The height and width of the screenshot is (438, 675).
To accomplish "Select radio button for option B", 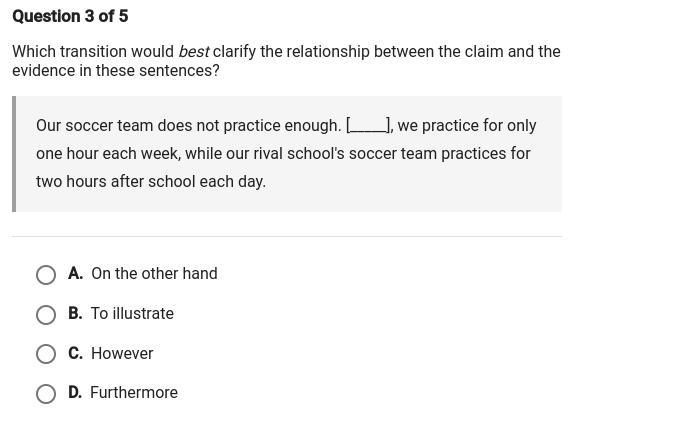I will [46, 315].
